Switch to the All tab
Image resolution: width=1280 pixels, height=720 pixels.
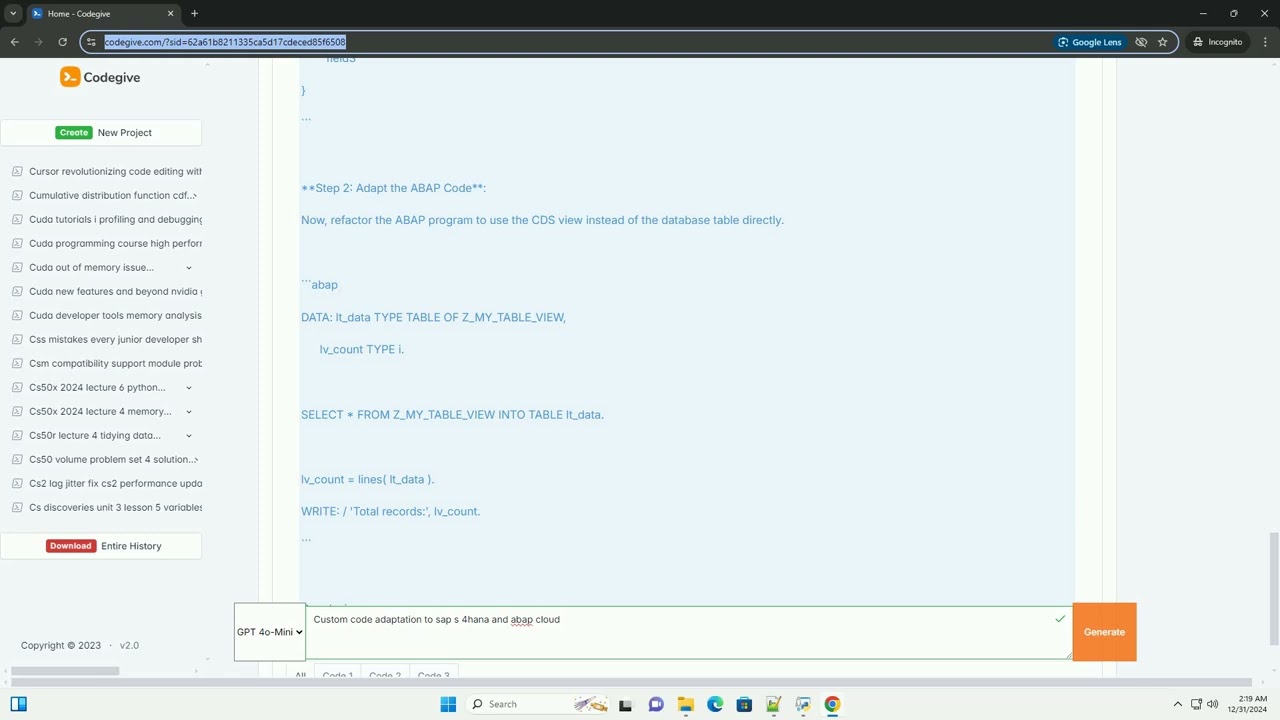click(300, 676)
